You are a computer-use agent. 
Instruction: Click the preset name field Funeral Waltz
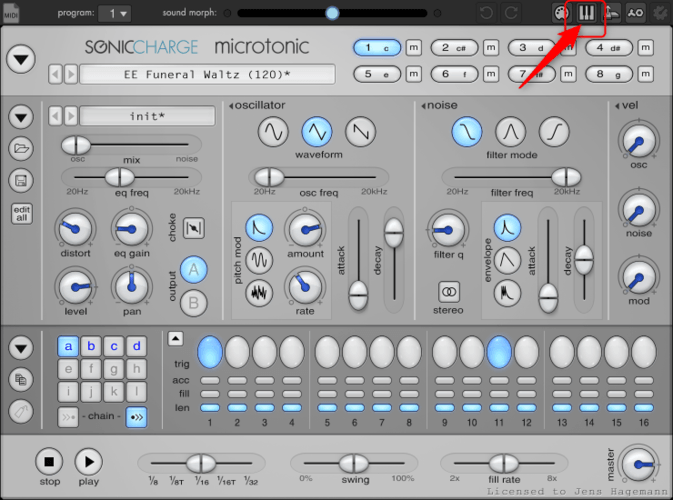pyautogui.click(x=208, y=75)
